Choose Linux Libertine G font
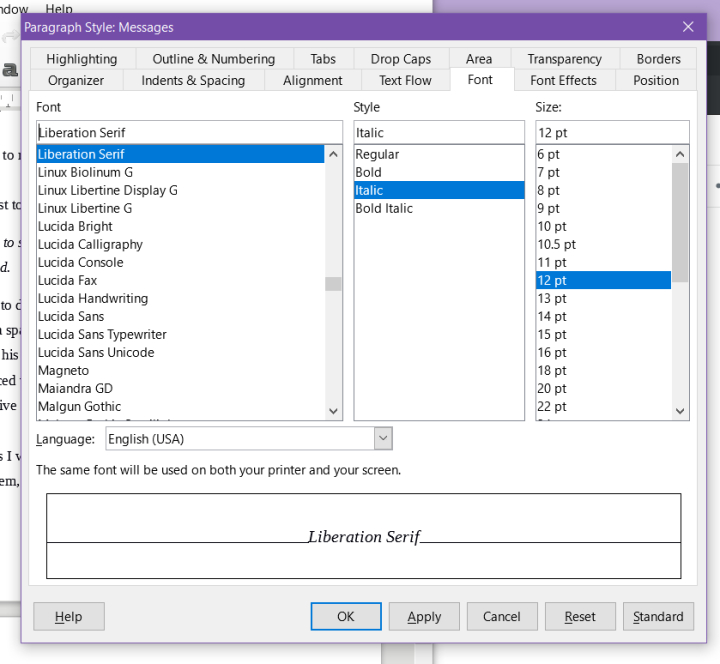720x664 pixels. pyautogui.click(x=180, y=208)
